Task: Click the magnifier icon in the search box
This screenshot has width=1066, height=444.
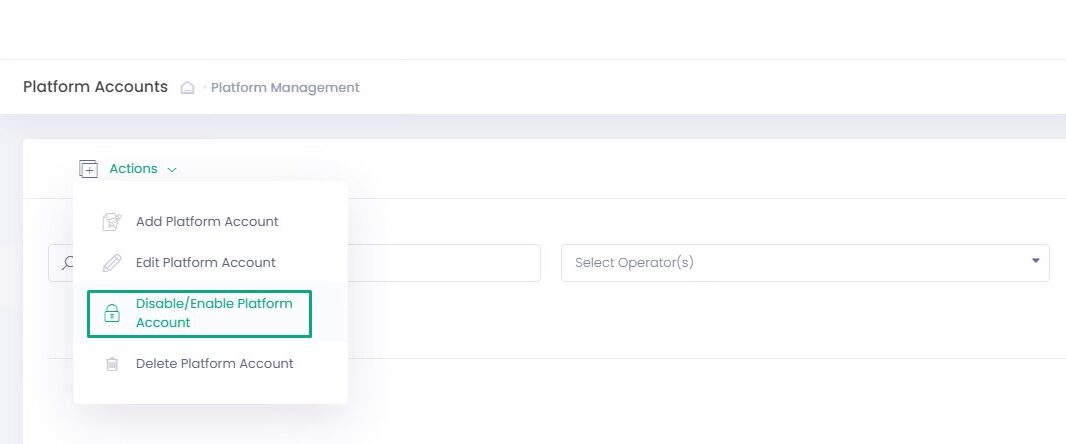Action: pyautogui.click(x=67, y=263)
